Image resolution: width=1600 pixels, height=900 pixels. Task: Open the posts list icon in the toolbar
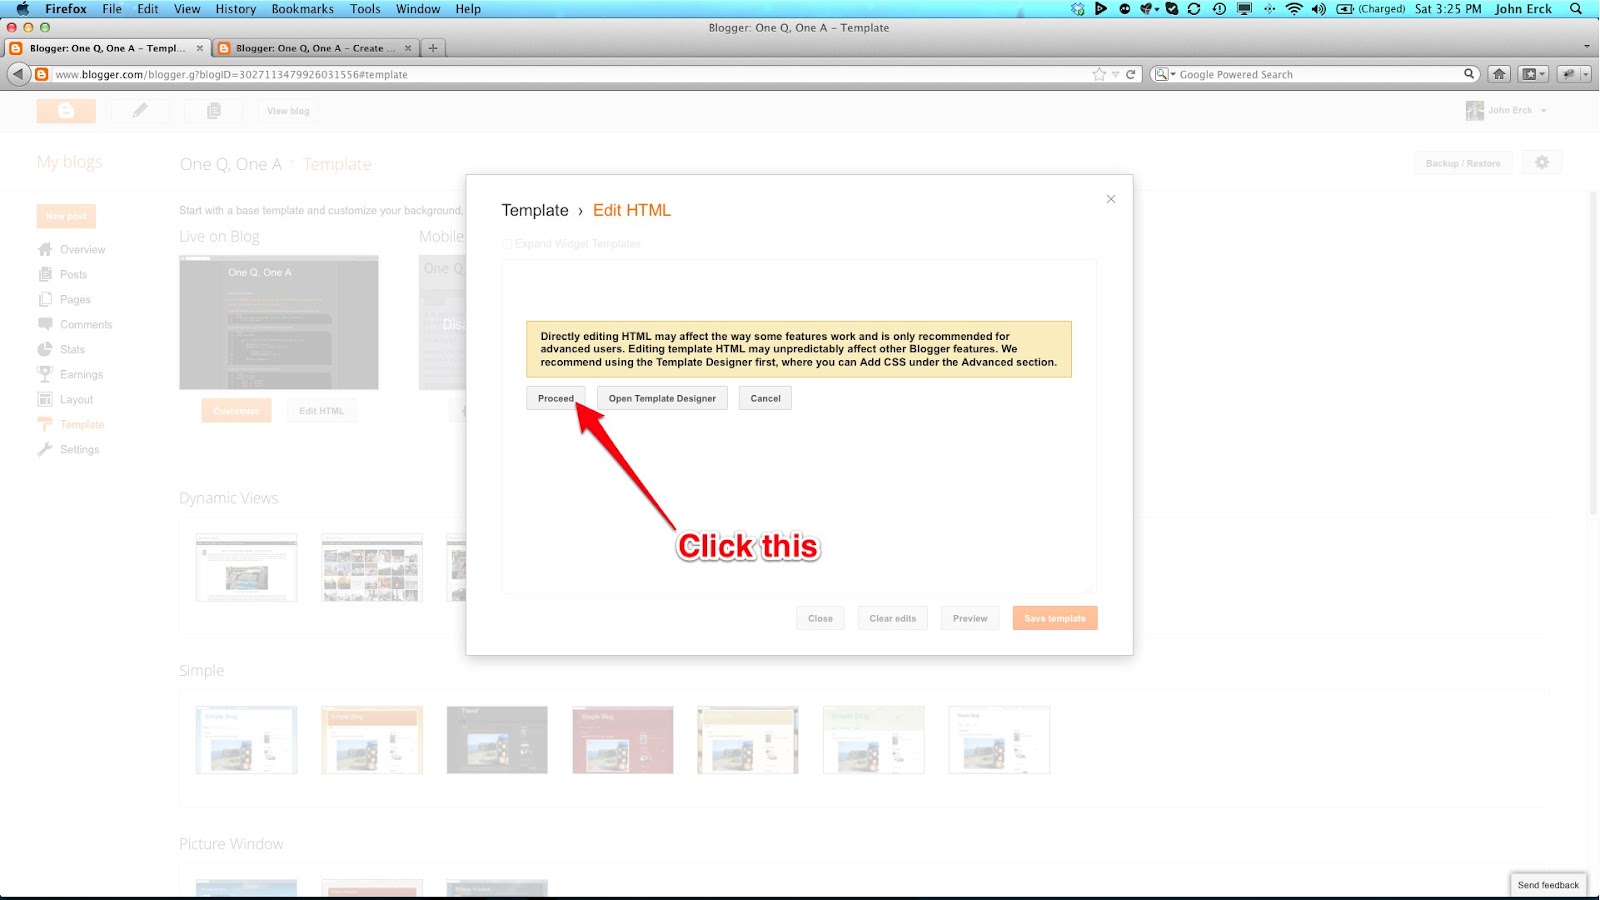(x=213, y=110)
